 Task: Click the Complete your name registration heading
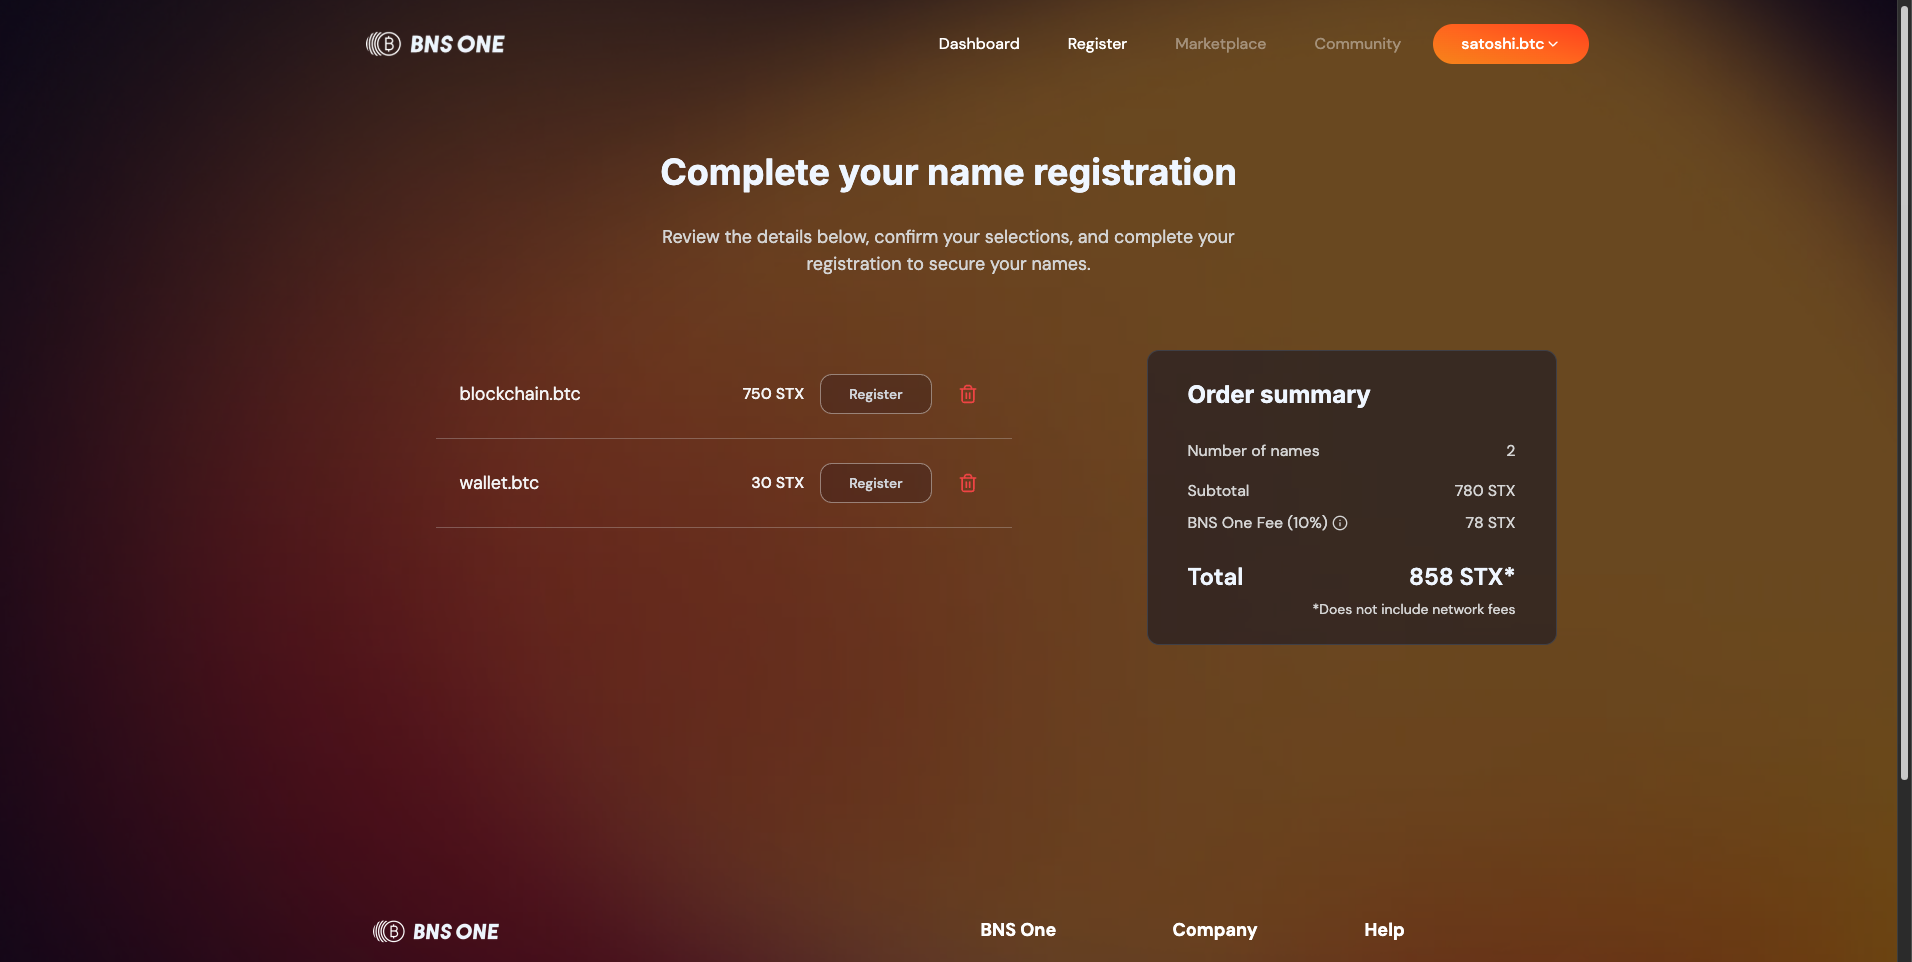pyautogui.click(x=948, y=173)
